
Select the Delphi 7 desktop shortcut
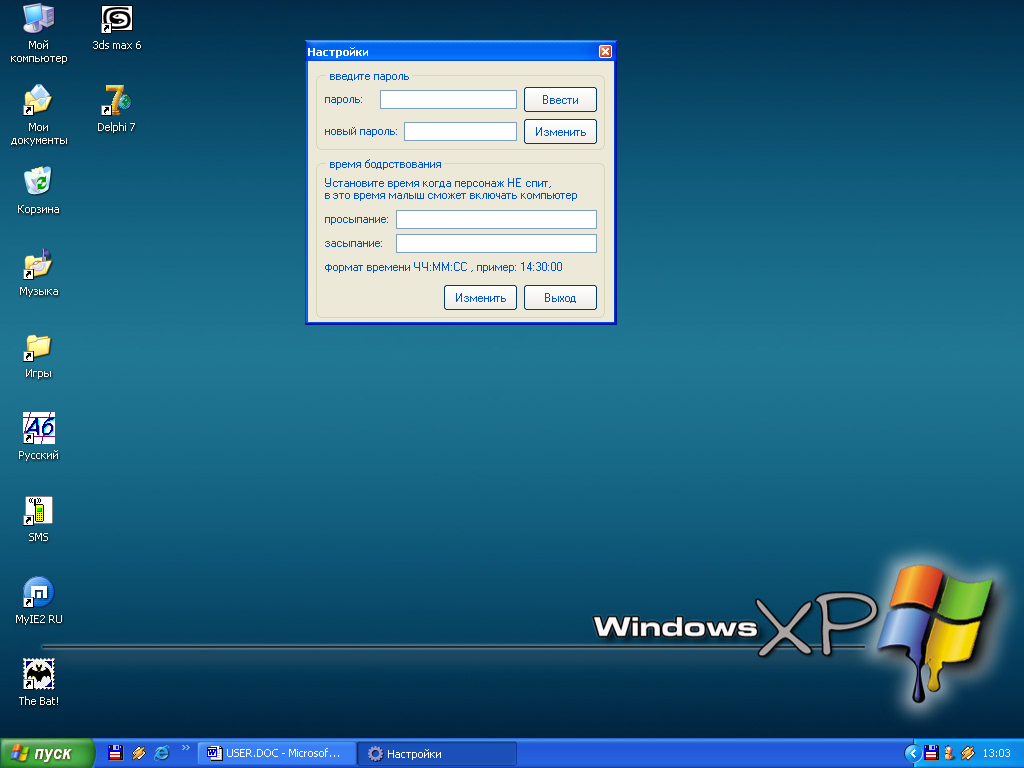tap(116, 109)
